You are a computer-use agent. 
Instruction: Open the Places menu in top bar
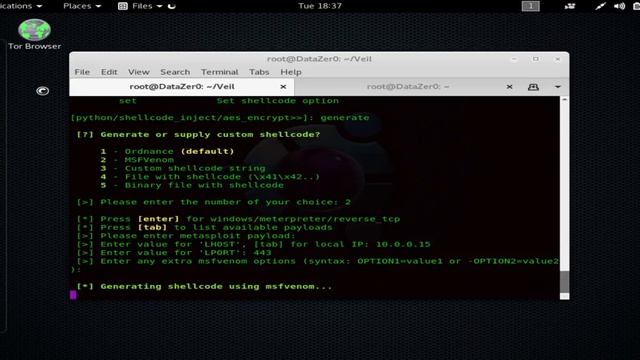coord(82,6)
